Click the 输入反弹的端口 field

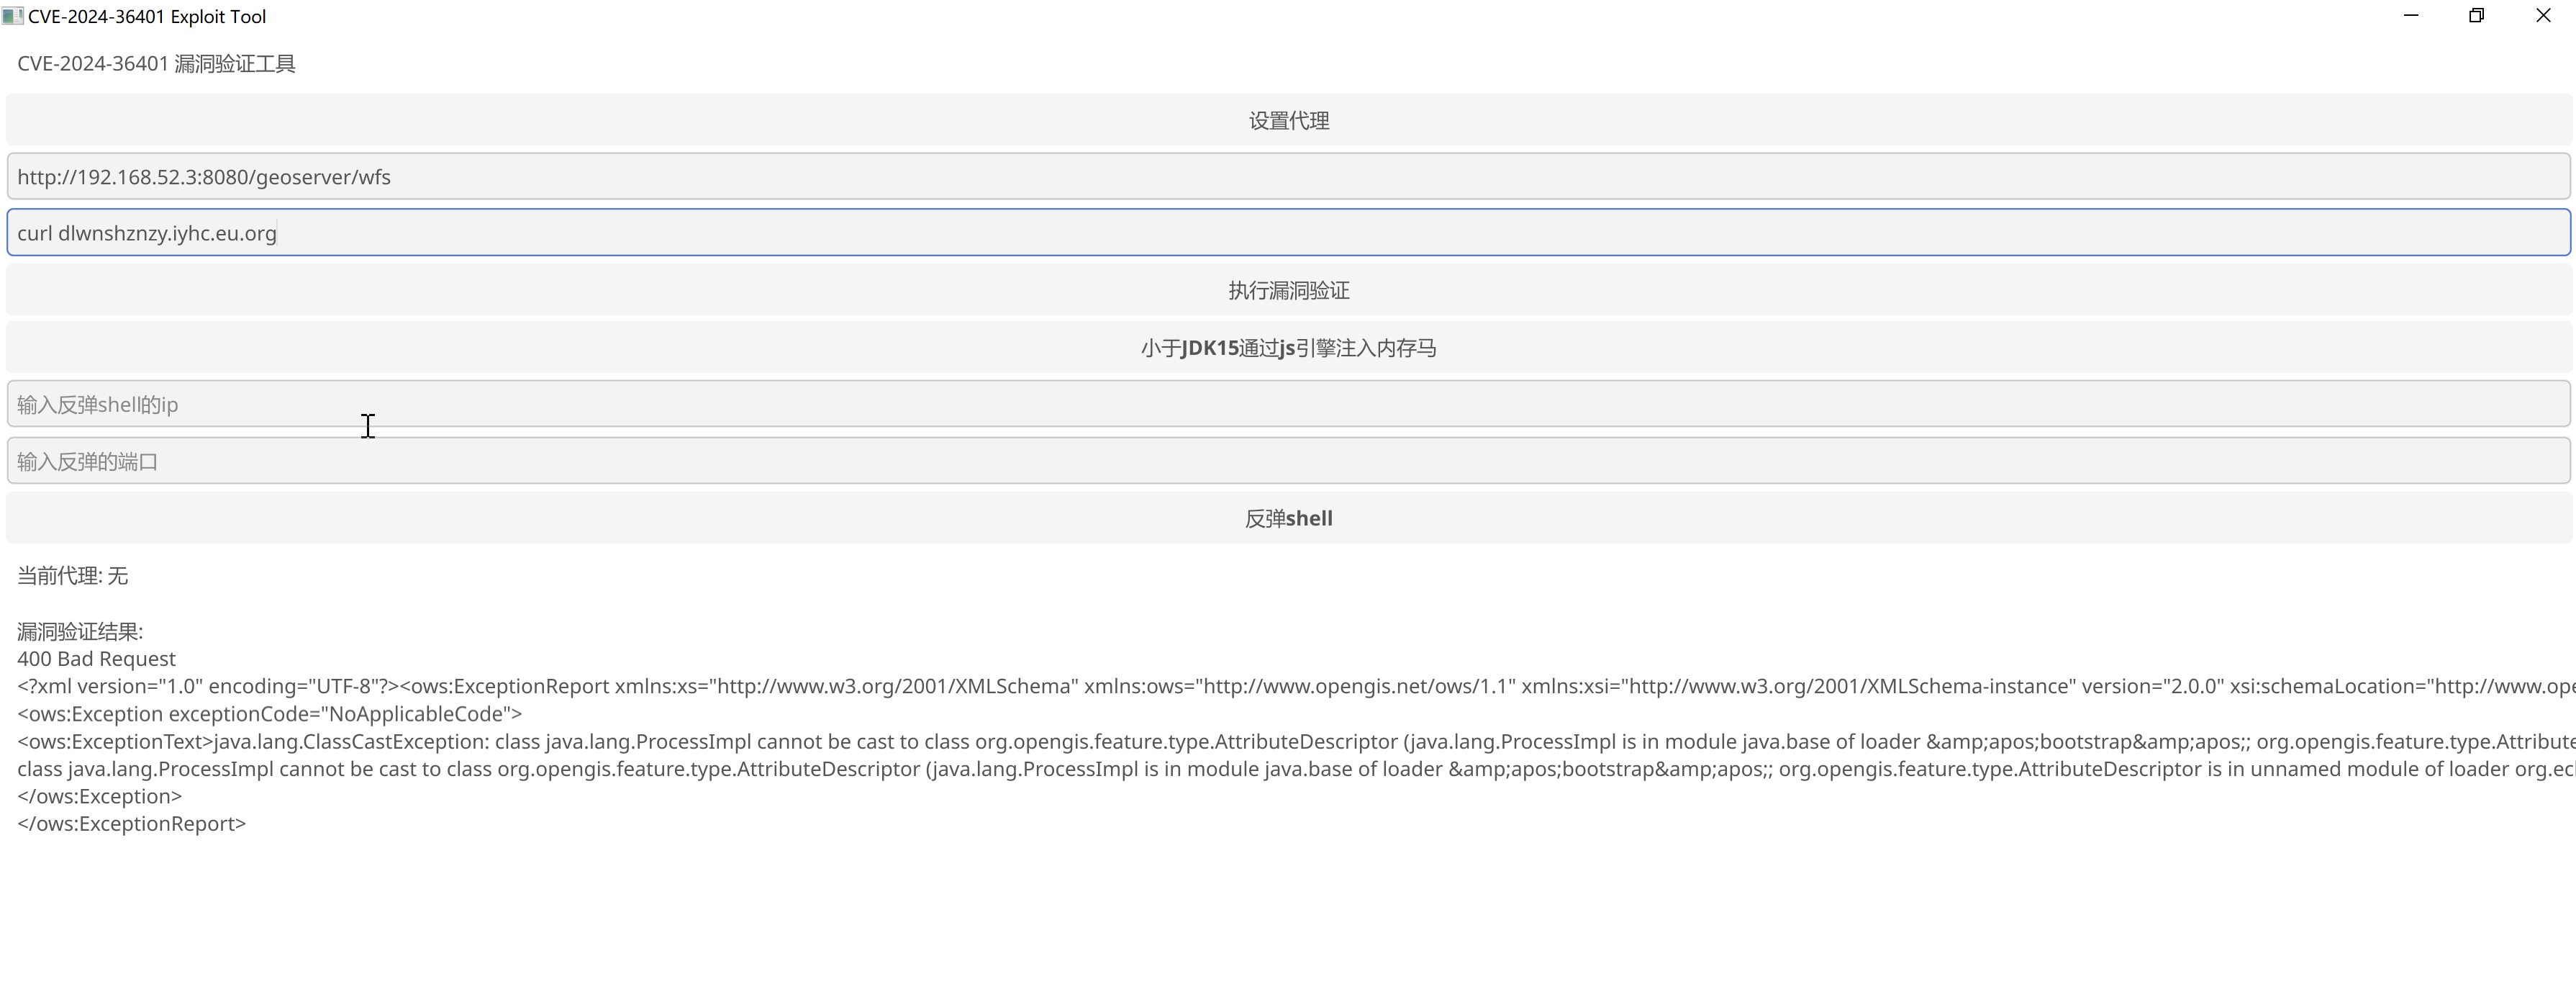coord(1288,460)
